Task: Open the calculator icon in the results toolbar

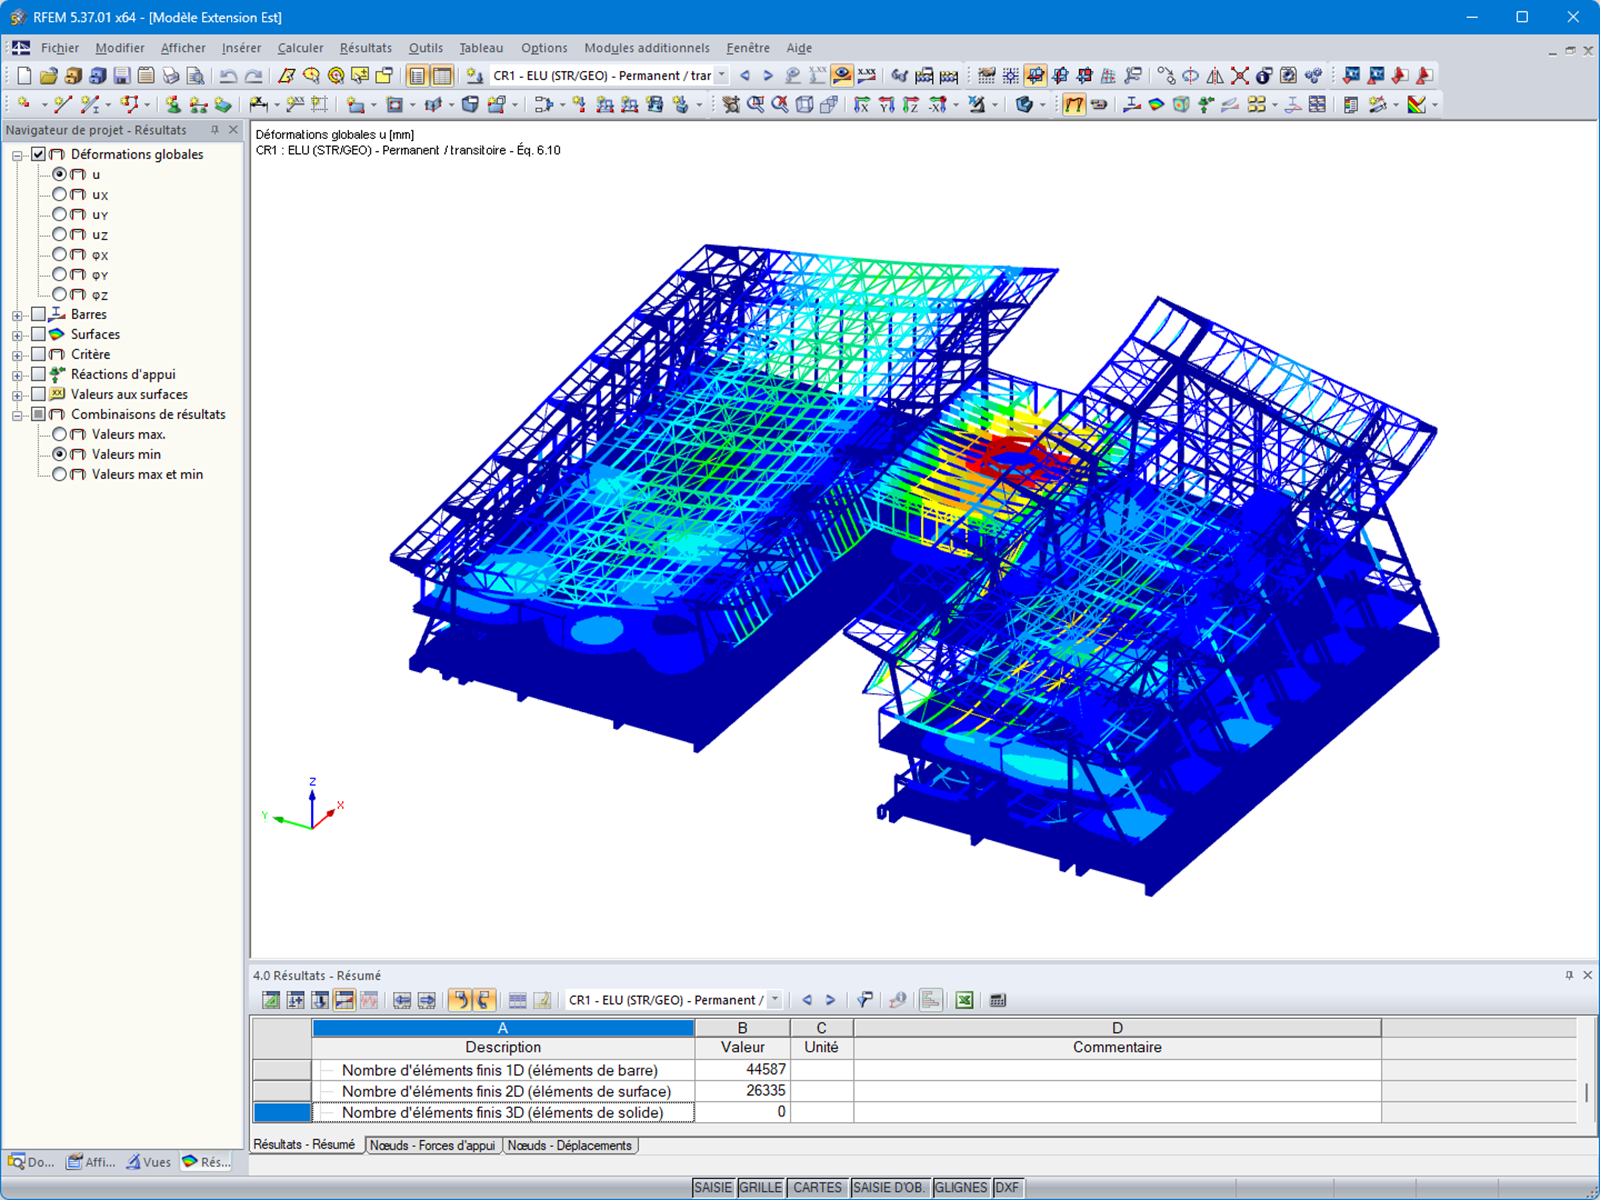Action: (x=997, y=999)
